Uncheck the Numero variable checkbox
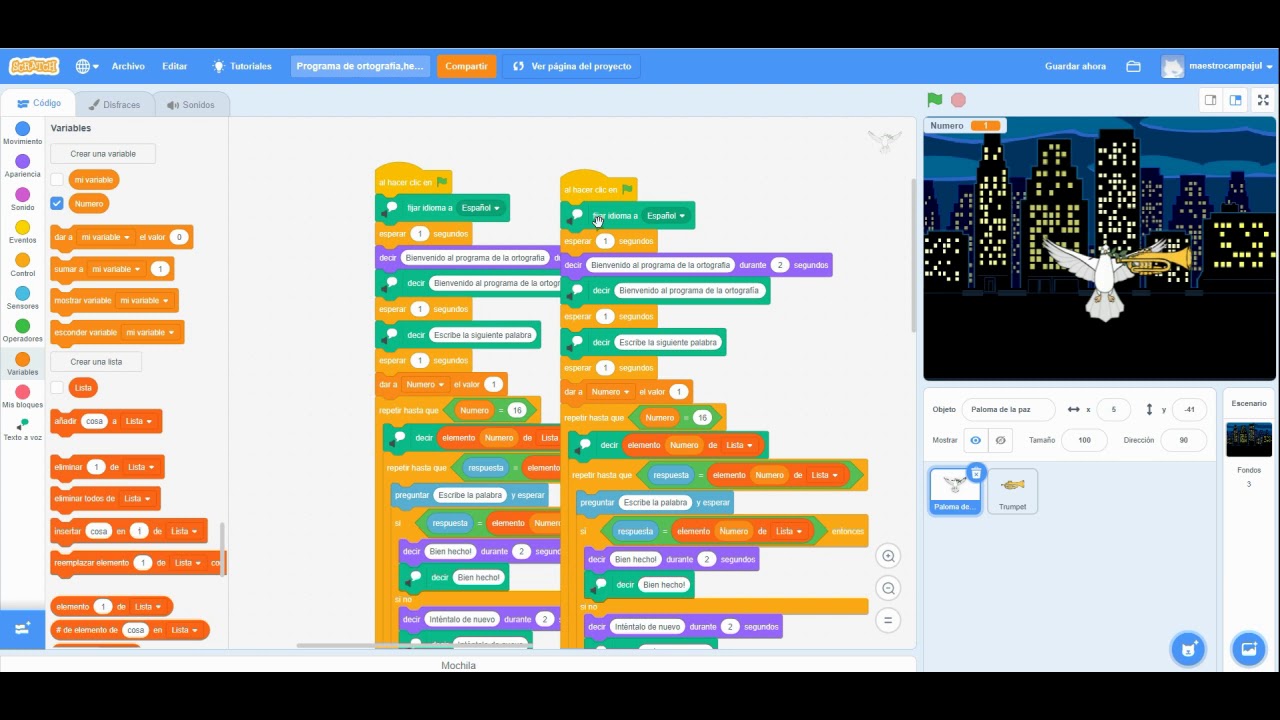 [57, 203]
